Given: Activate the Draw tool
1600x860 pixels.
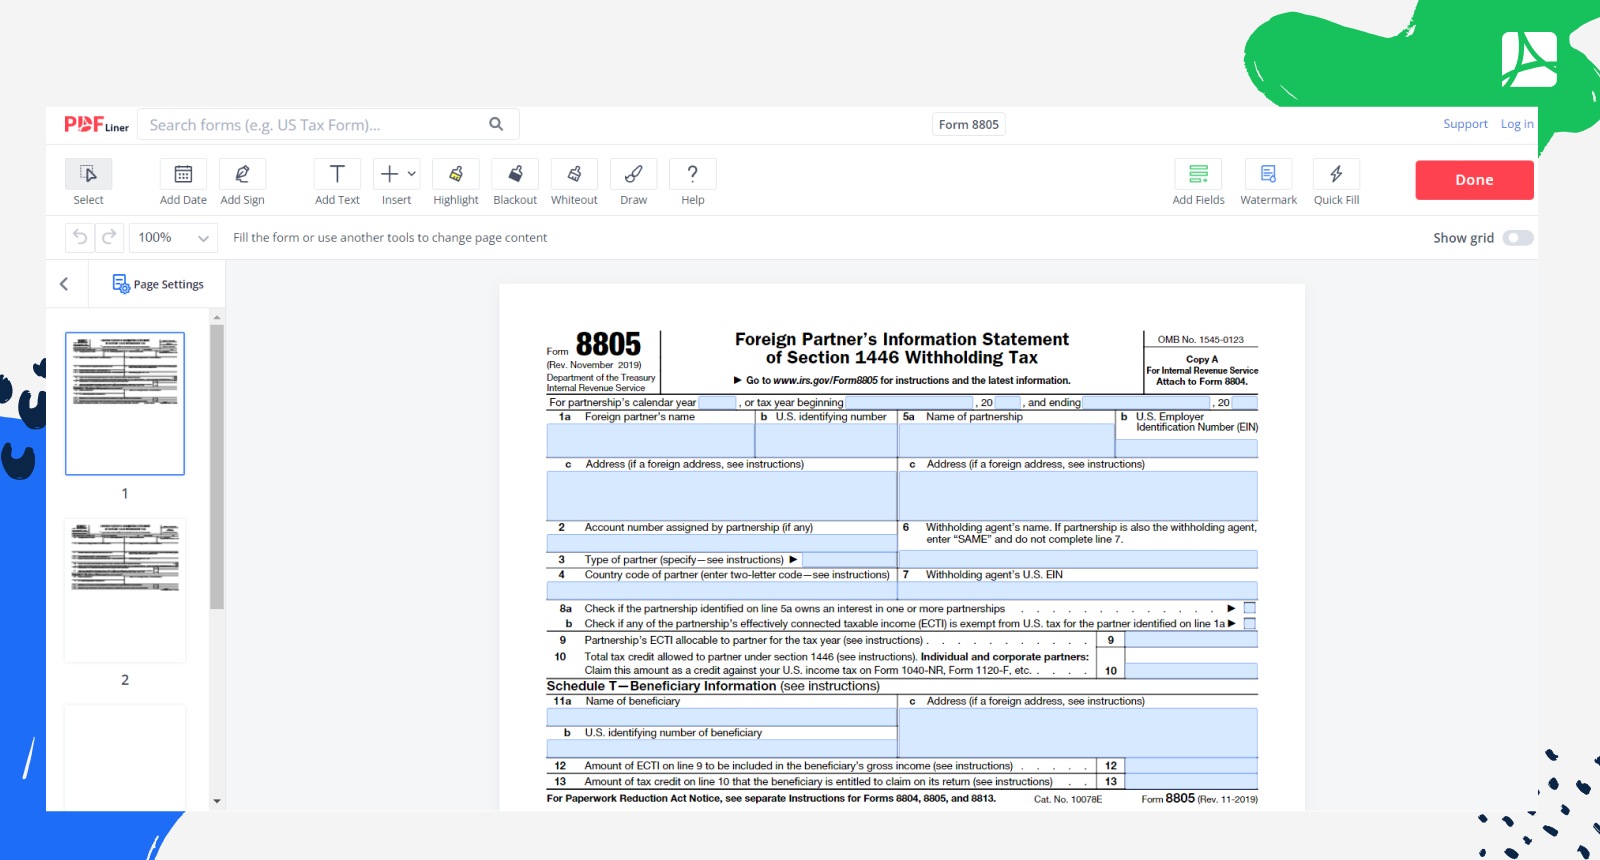Looking at the screenshot, I should [633, 182].
